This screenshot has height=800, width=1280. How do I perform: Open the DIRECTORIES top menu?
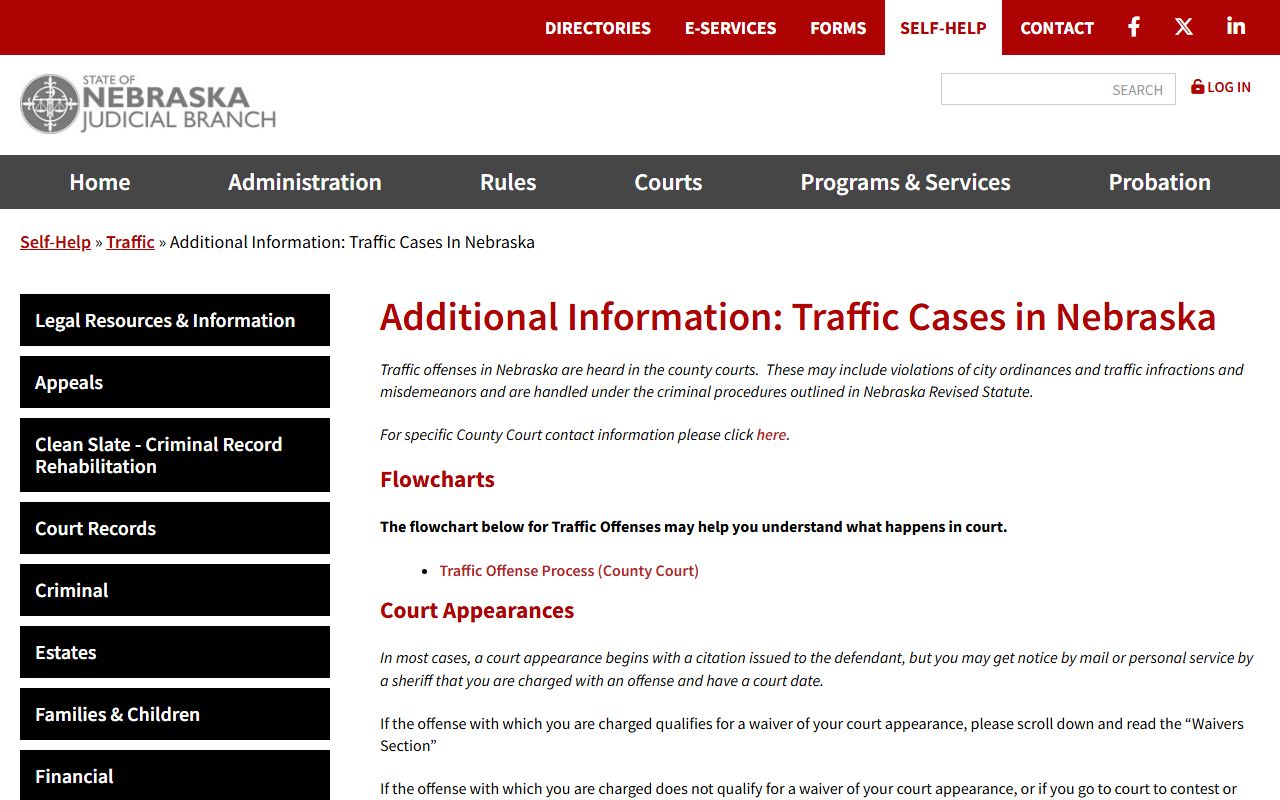coord(598,28)
